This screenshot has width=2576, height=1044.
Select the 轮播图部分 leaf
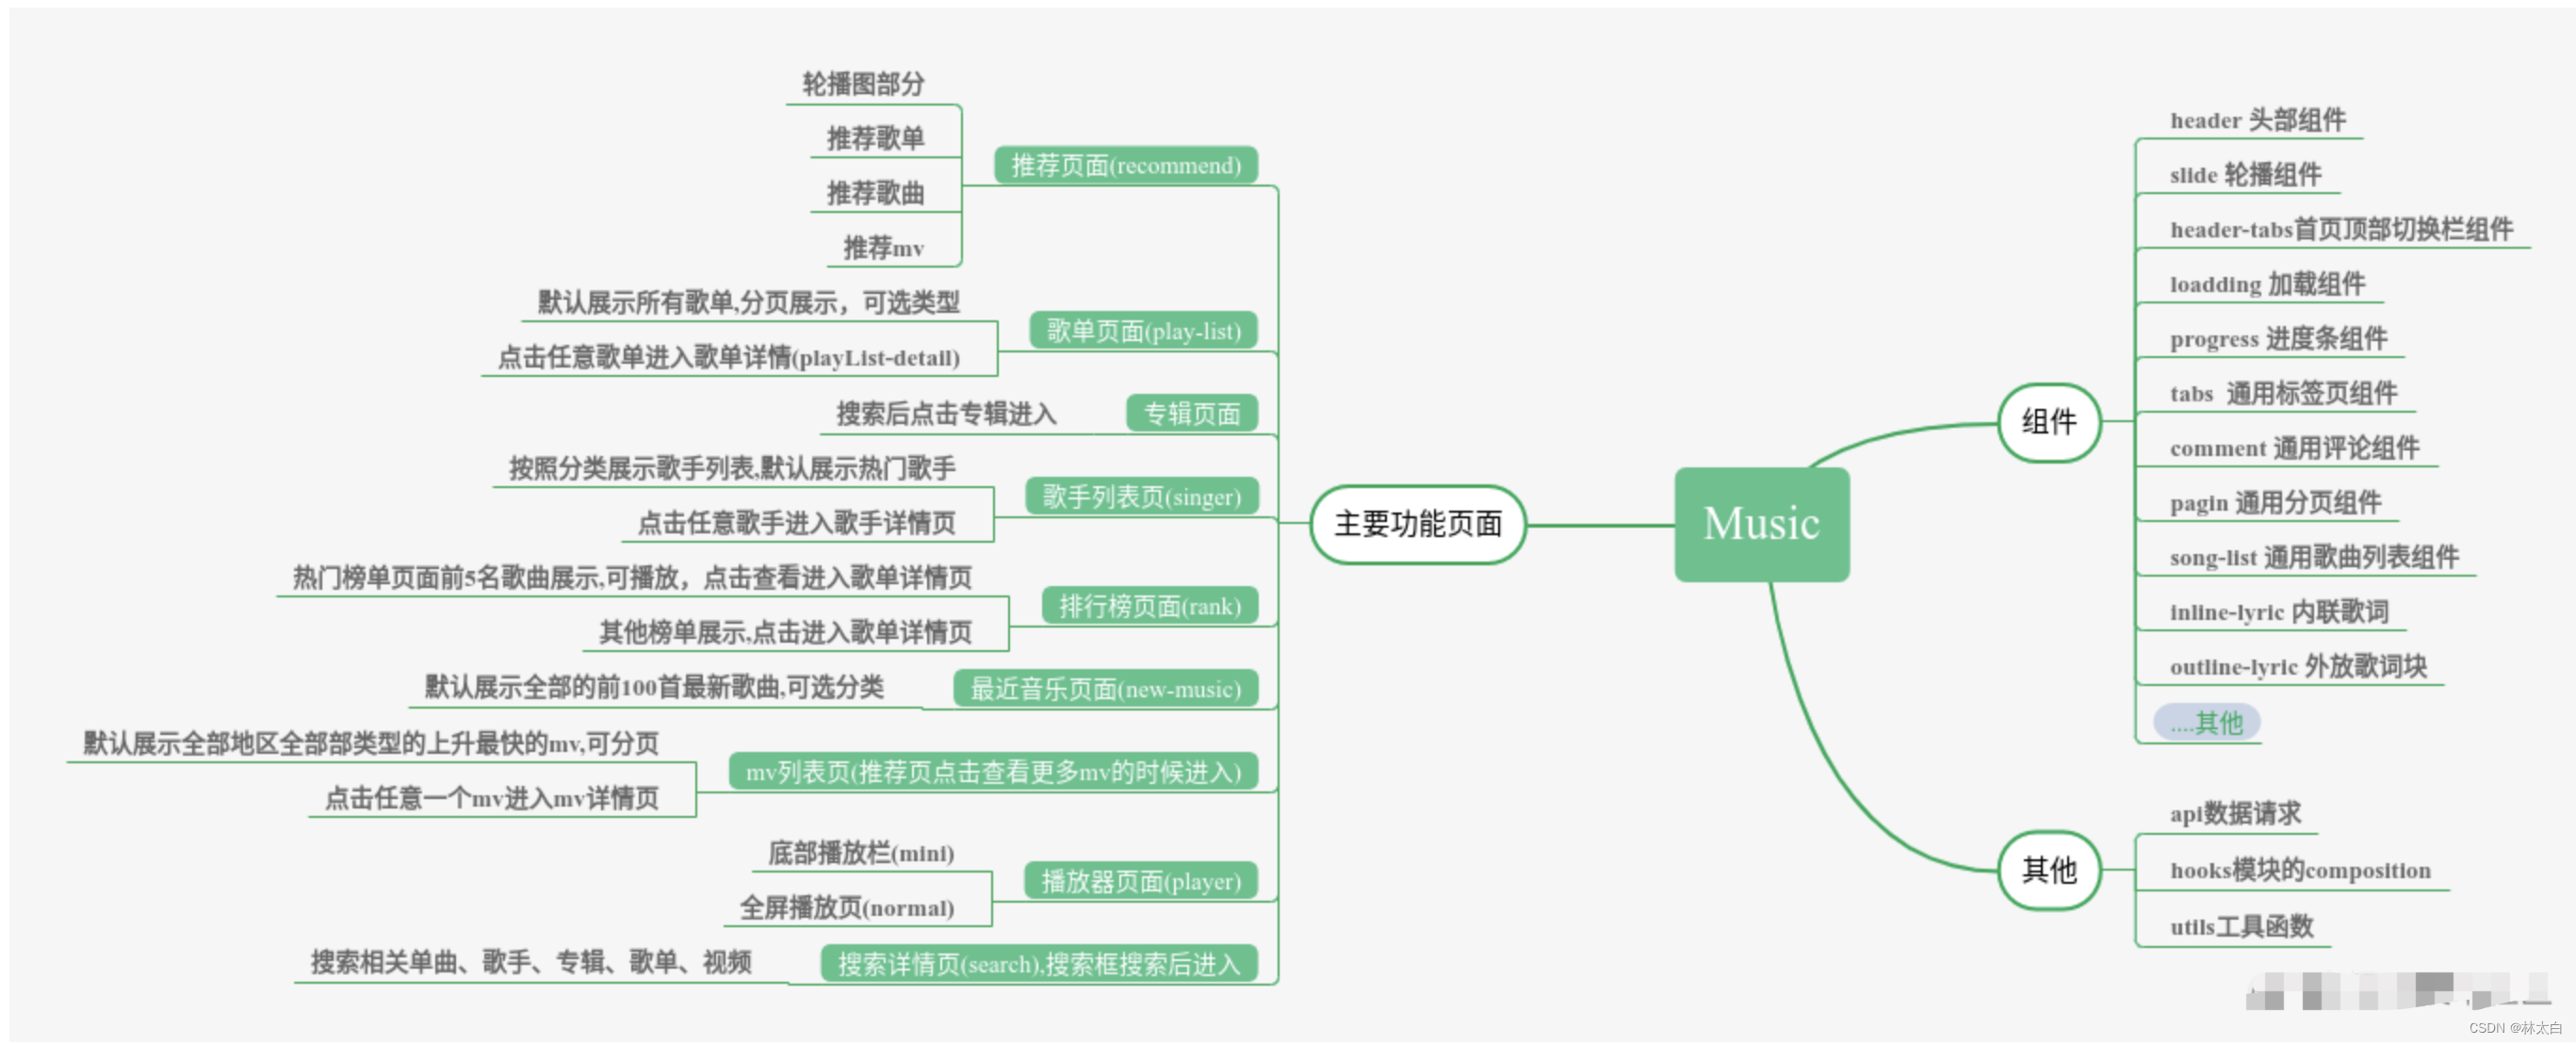(x=863, y=84)
